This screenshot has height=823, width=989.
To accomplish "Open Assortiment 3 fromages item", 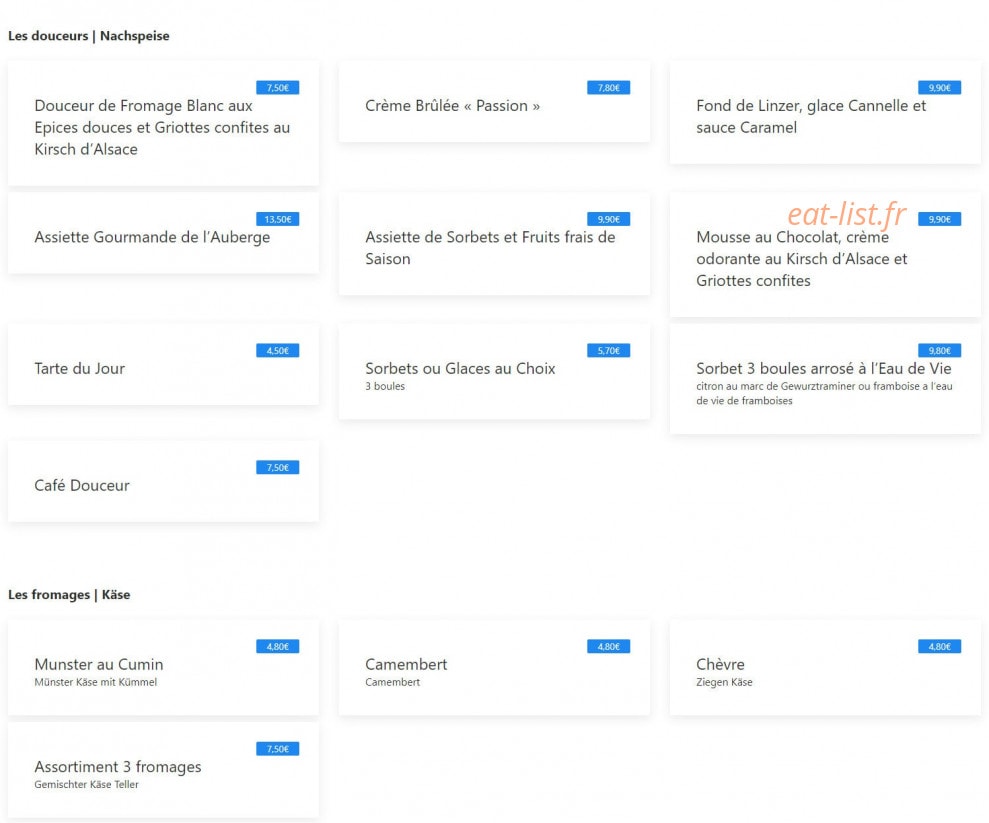I will [x=163, y=770].
